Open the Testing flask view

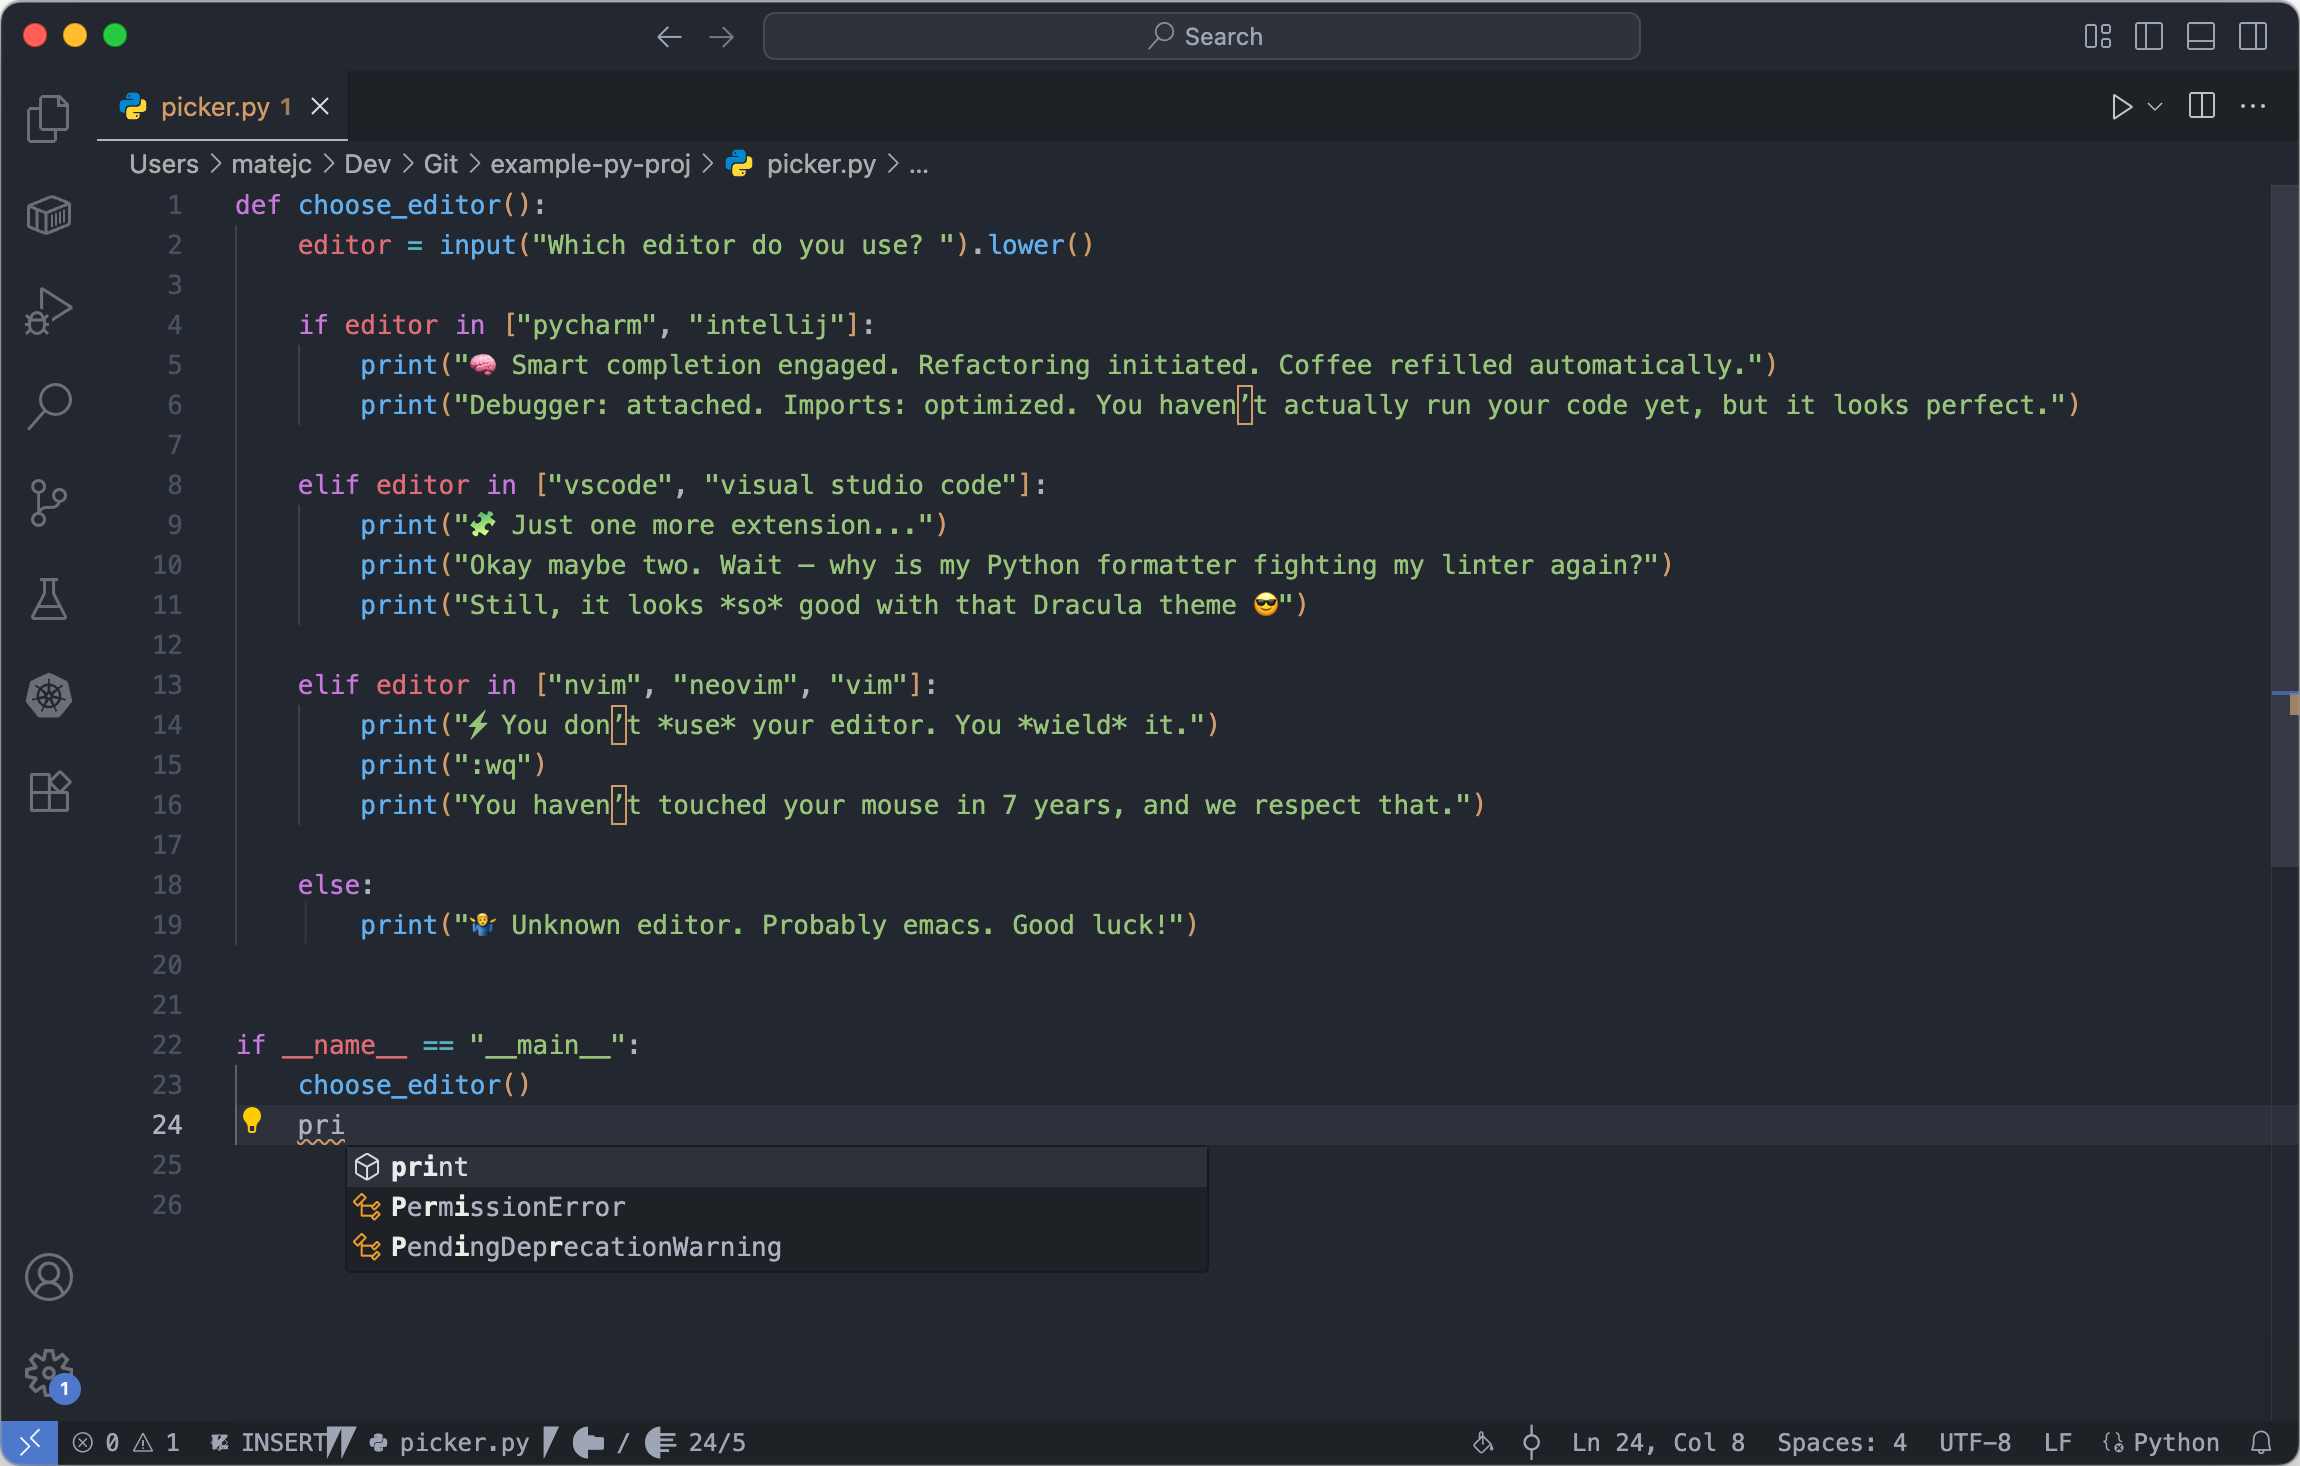pos(48,599)
